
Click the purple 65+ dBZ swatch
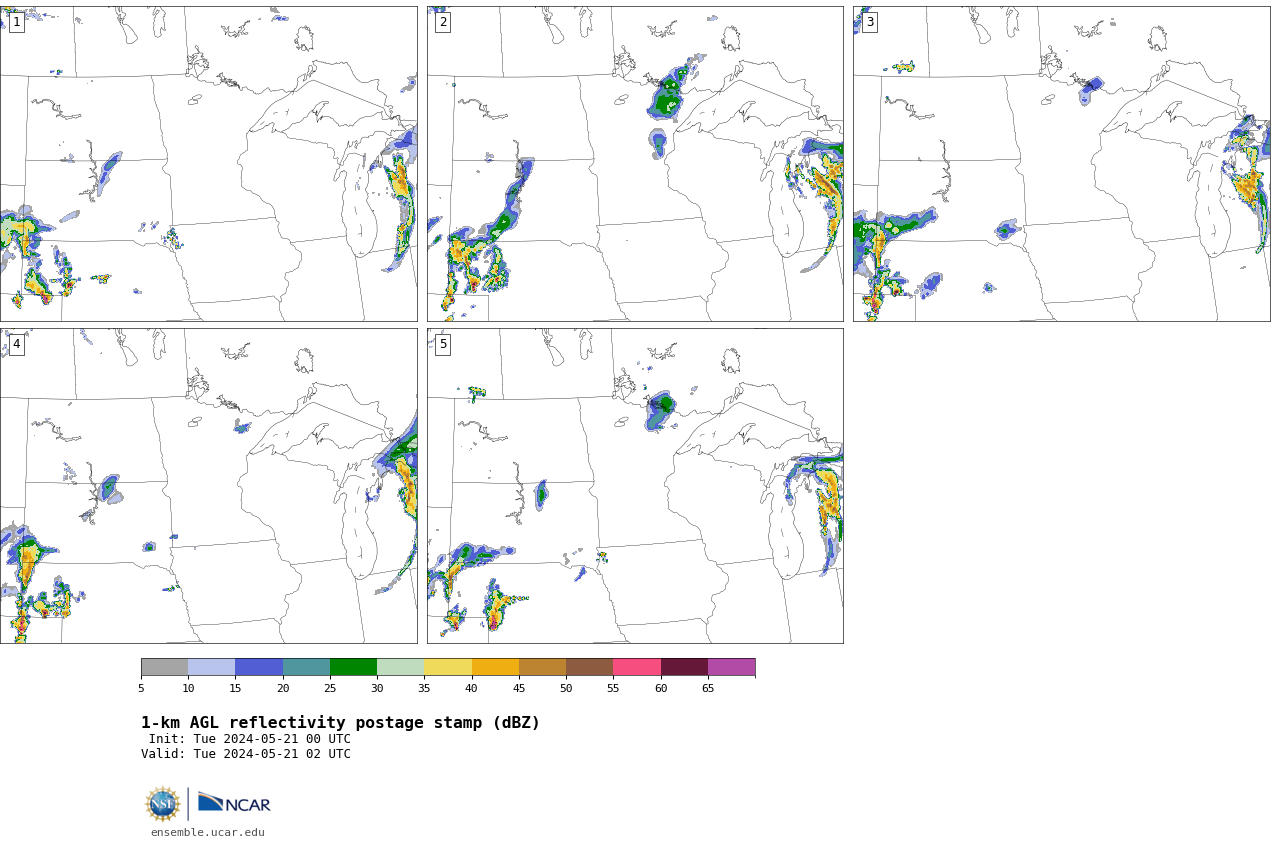(731, 667)
